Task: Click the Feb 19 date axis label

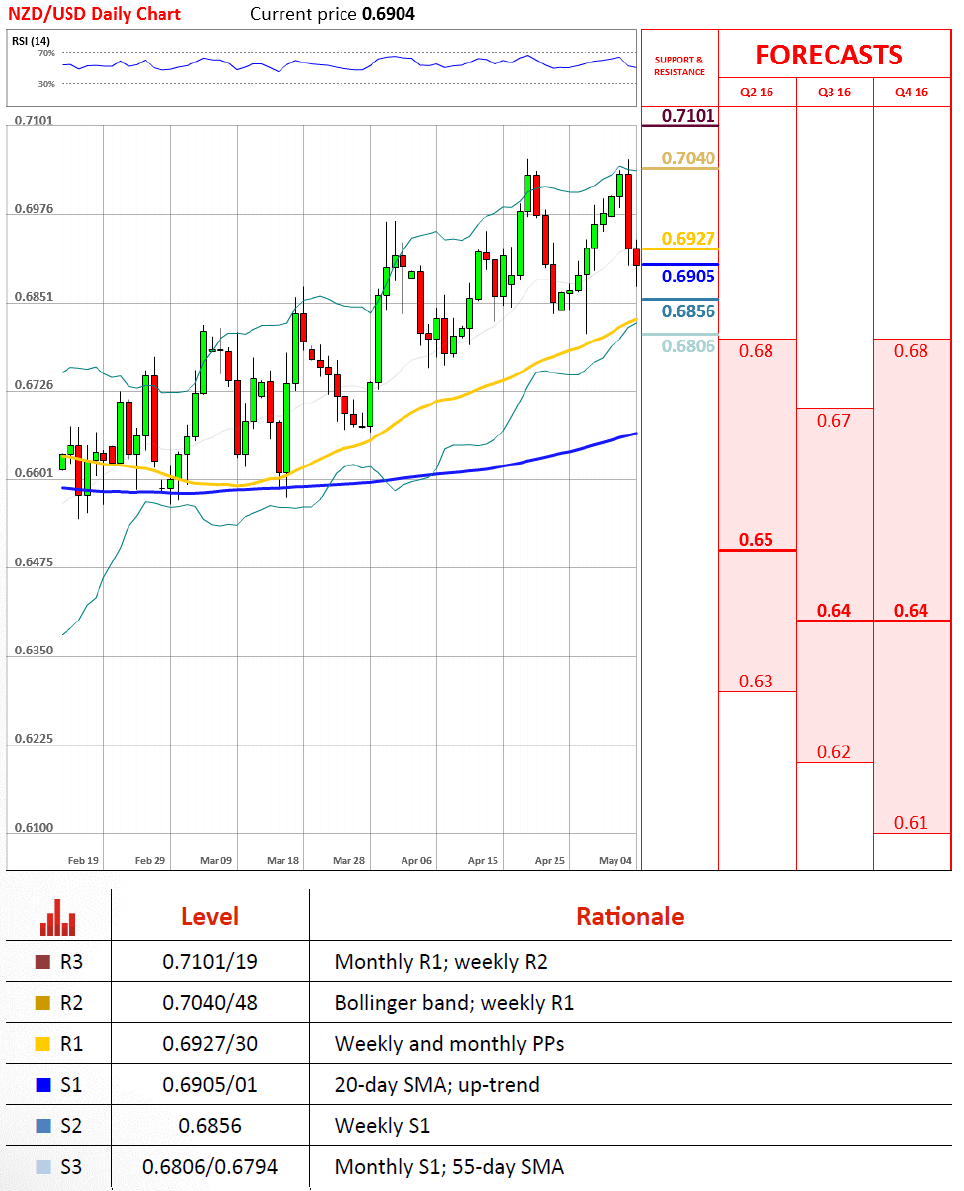Action: coord(83,861)
